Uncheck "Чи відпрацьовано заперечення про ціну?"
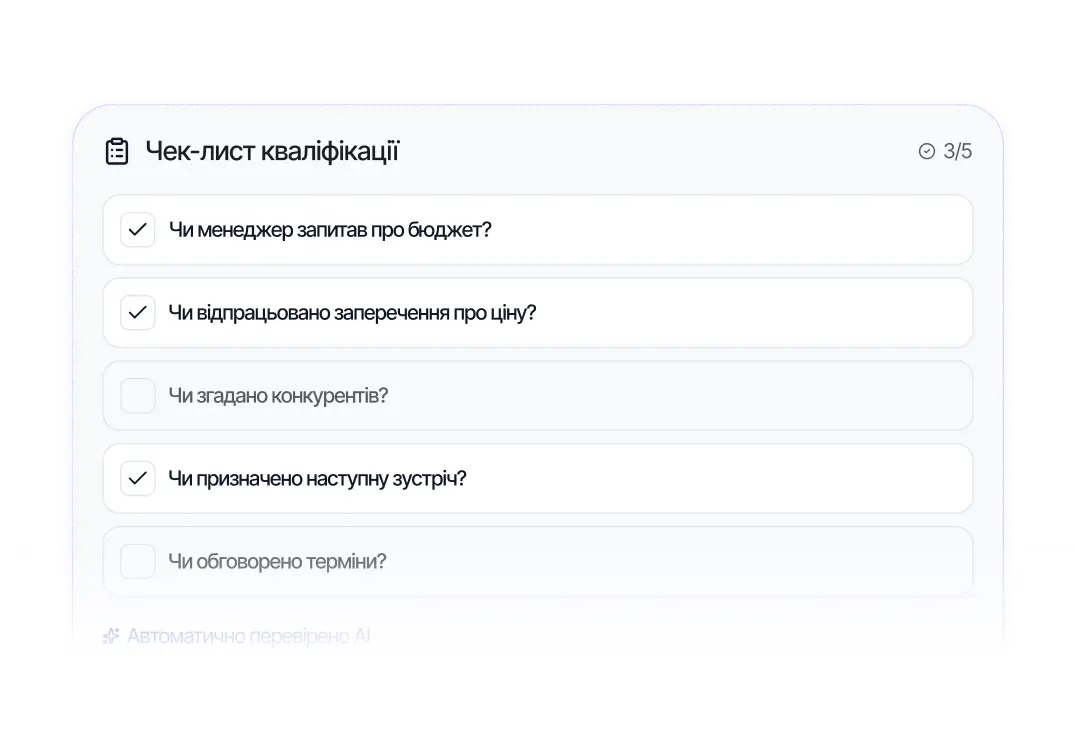 tap(137, 312)
